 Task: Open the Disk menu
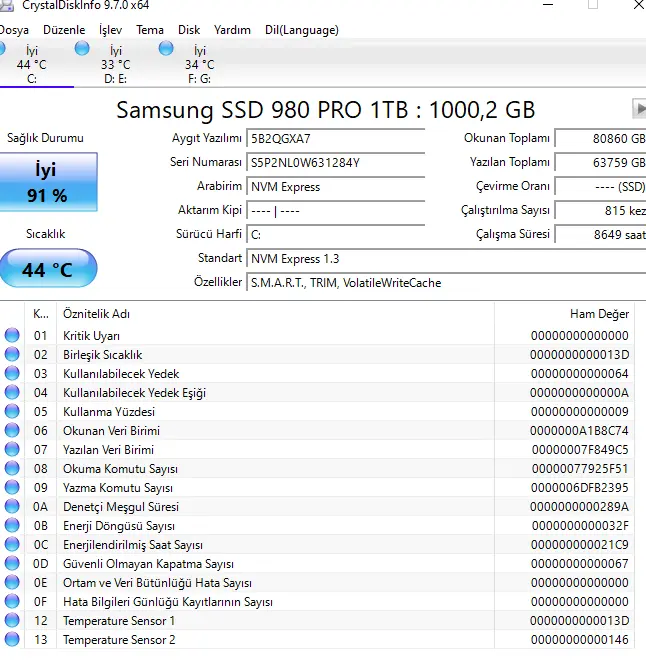tap(189, 30)
